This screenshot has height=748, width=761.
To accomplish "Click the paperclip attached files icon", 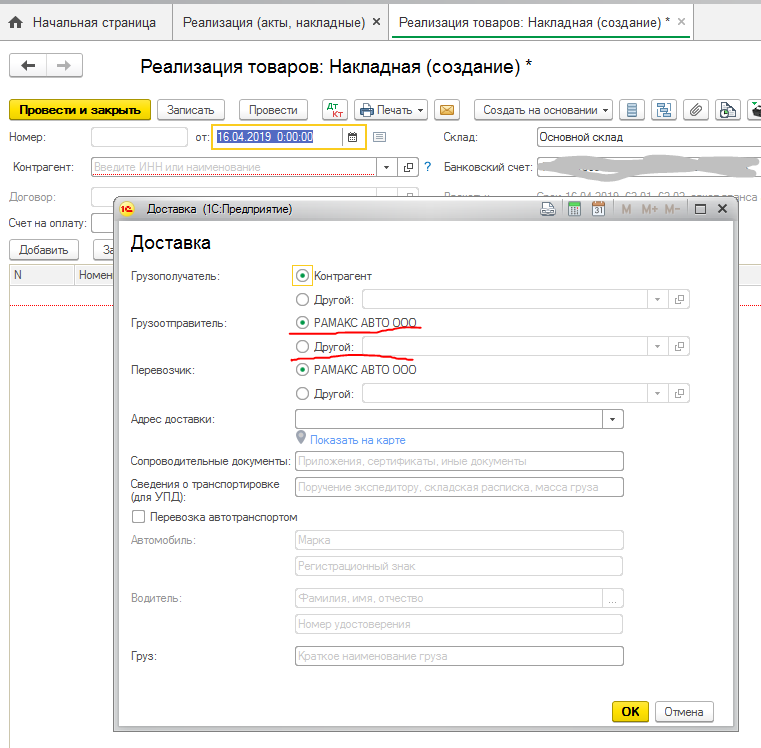I will point(697,110).
